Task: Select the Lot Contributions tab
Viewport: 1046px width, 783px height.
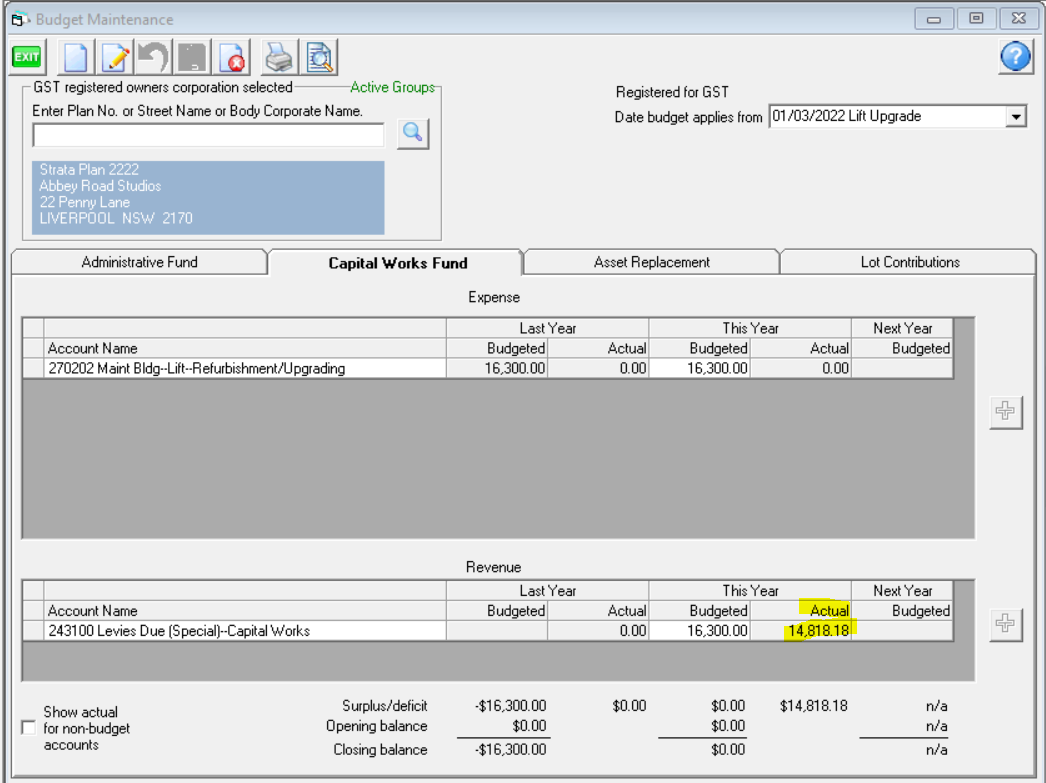Action: [909, 263]
